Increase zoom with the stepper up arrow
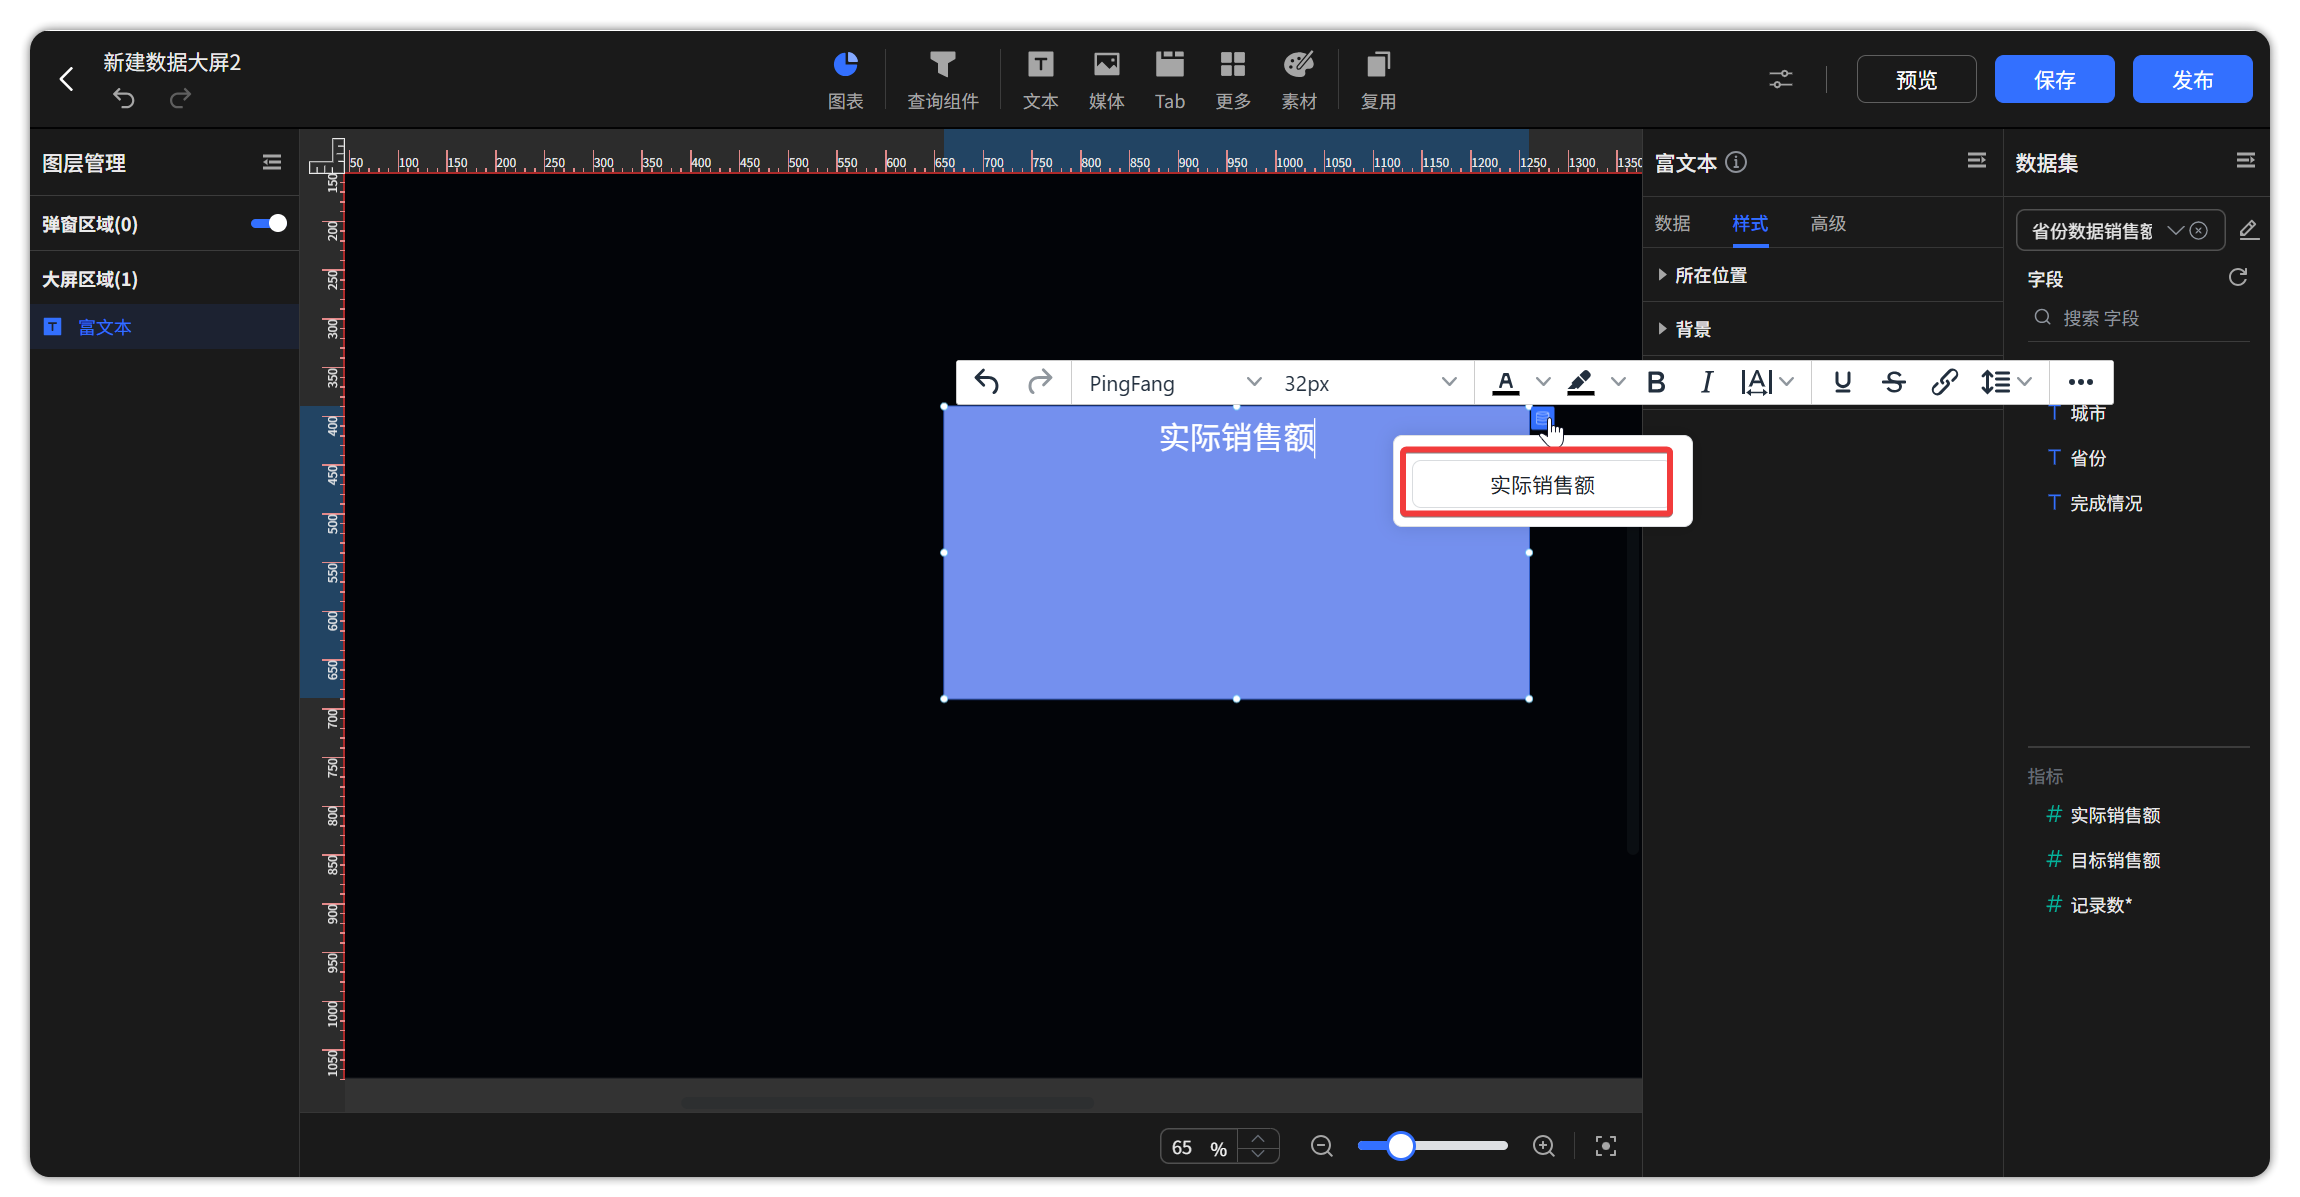The image size is (2300, 1197). pyautogui.click(x=1258, y=1138)
